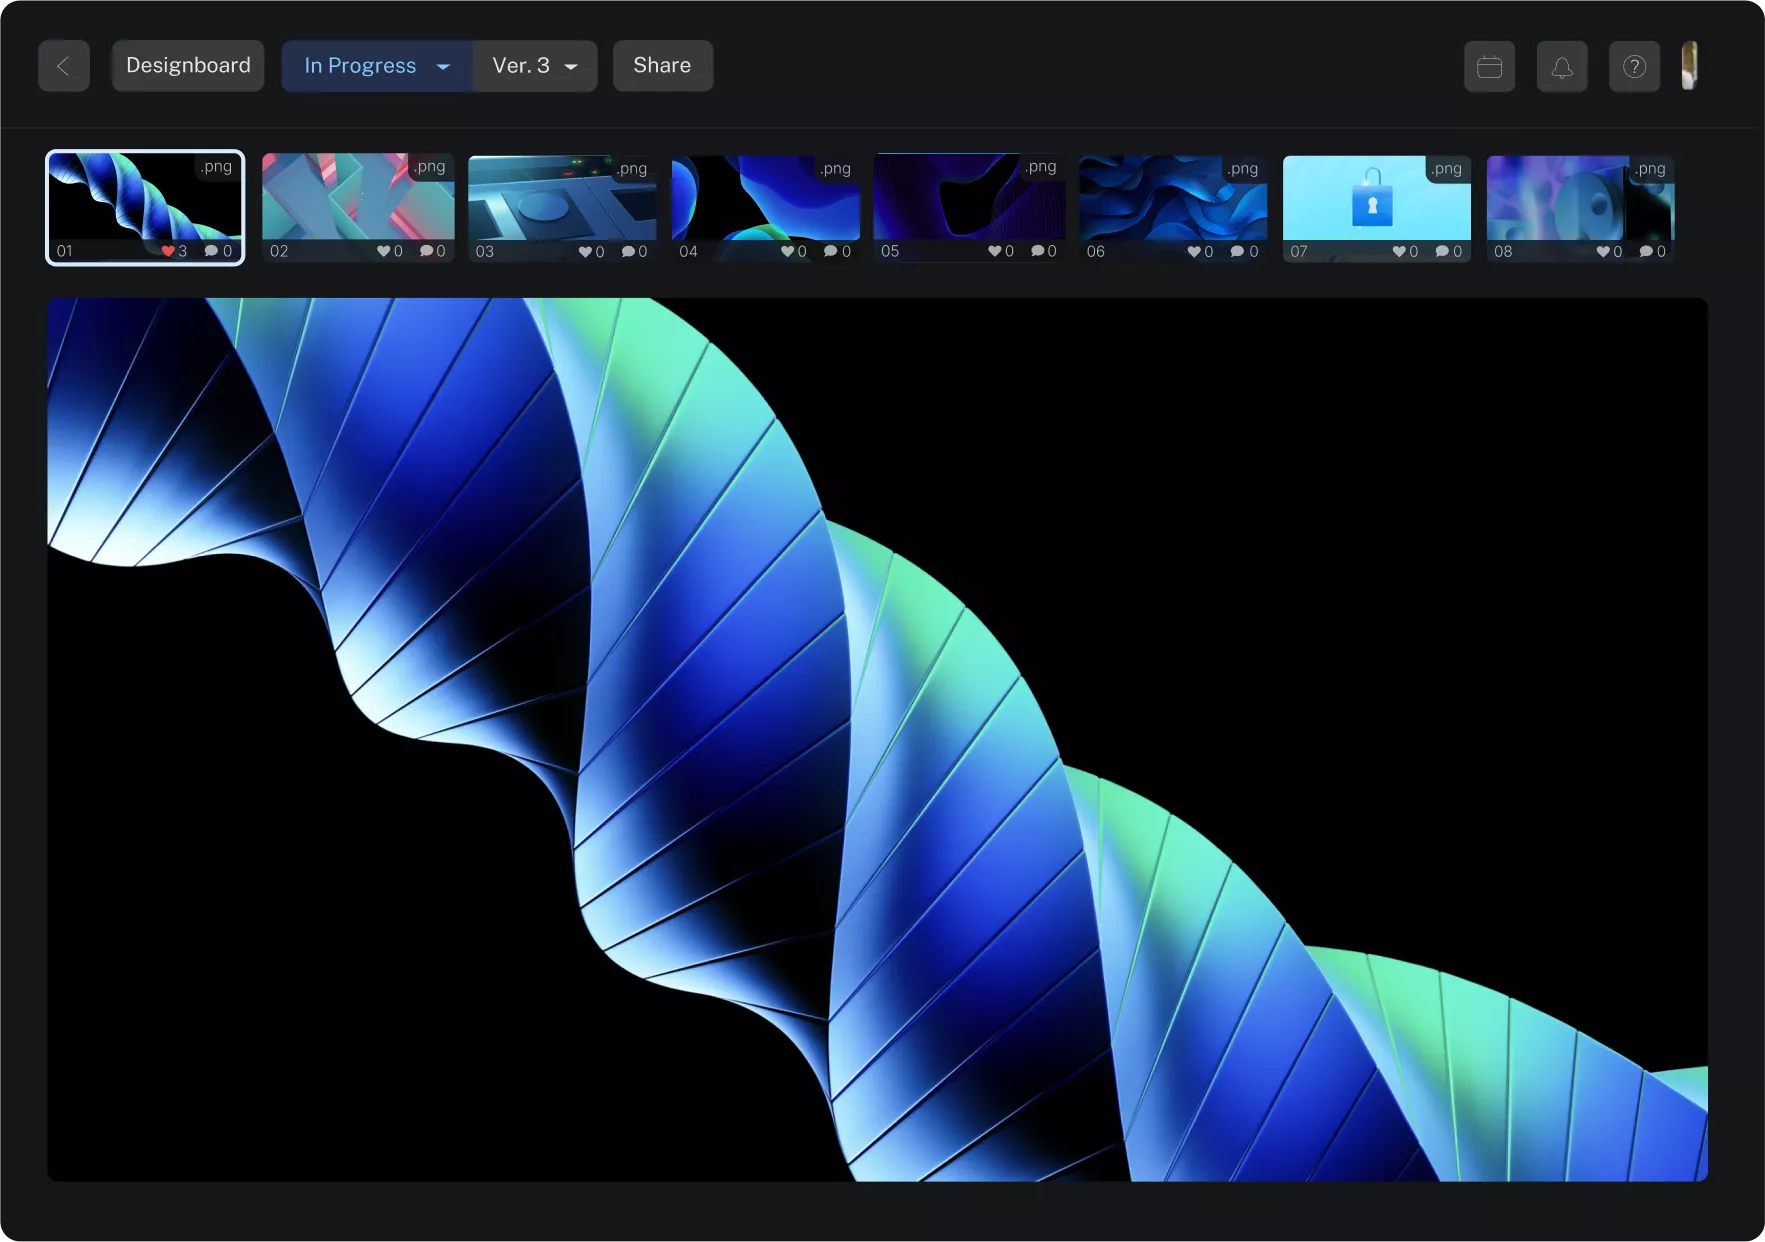Select thumbnail 06 blue waves image
The image size is (1765, 1242).
click(1172, 200)
